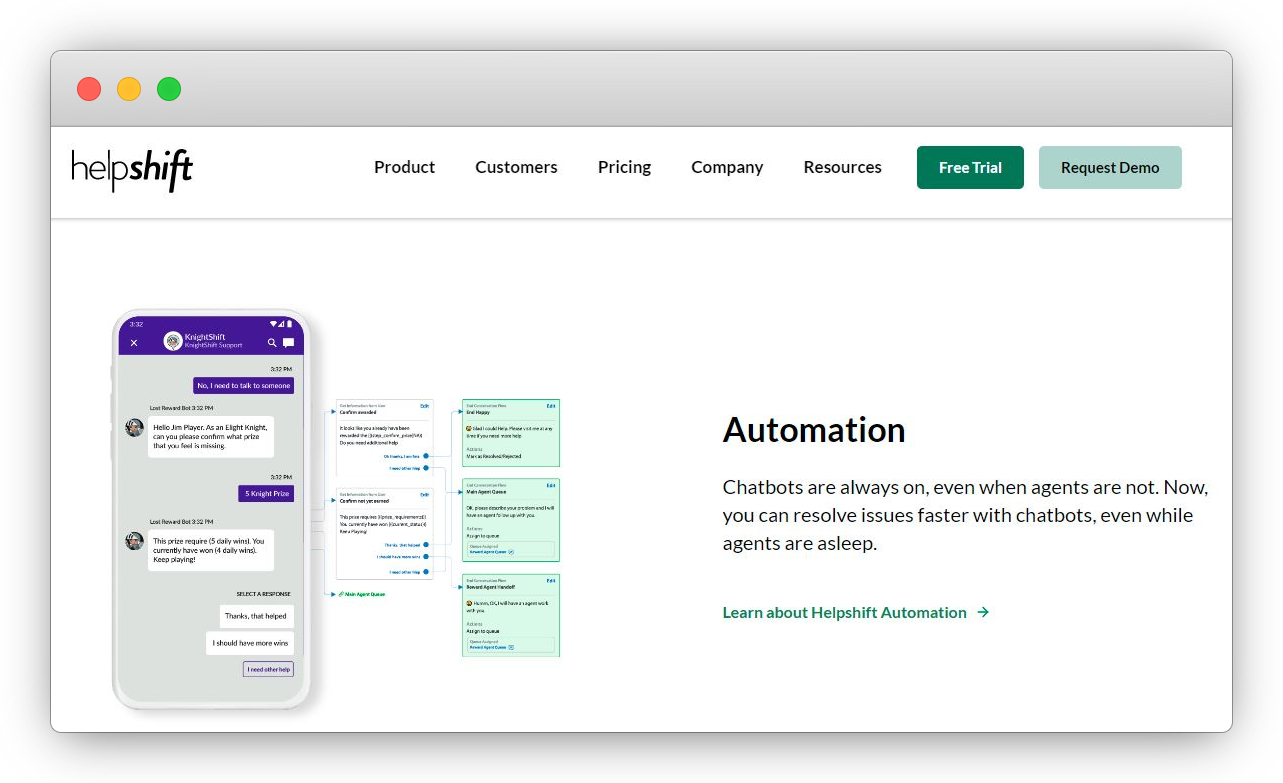
Task: Go to the Pricing page
Action: [624, 167]
